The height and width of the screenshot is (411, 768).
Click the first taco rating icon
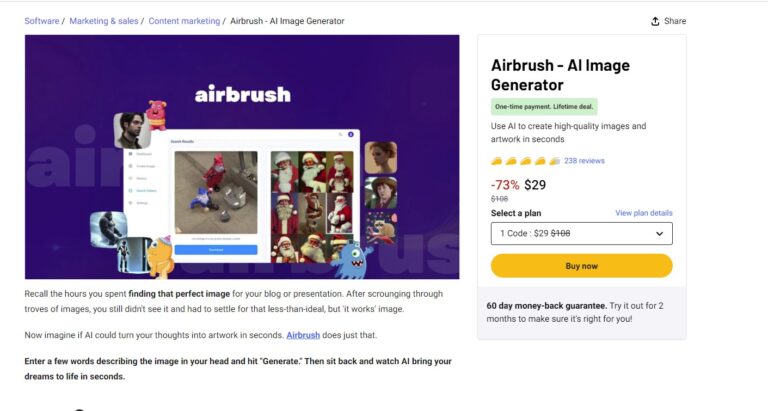(497, 160)
